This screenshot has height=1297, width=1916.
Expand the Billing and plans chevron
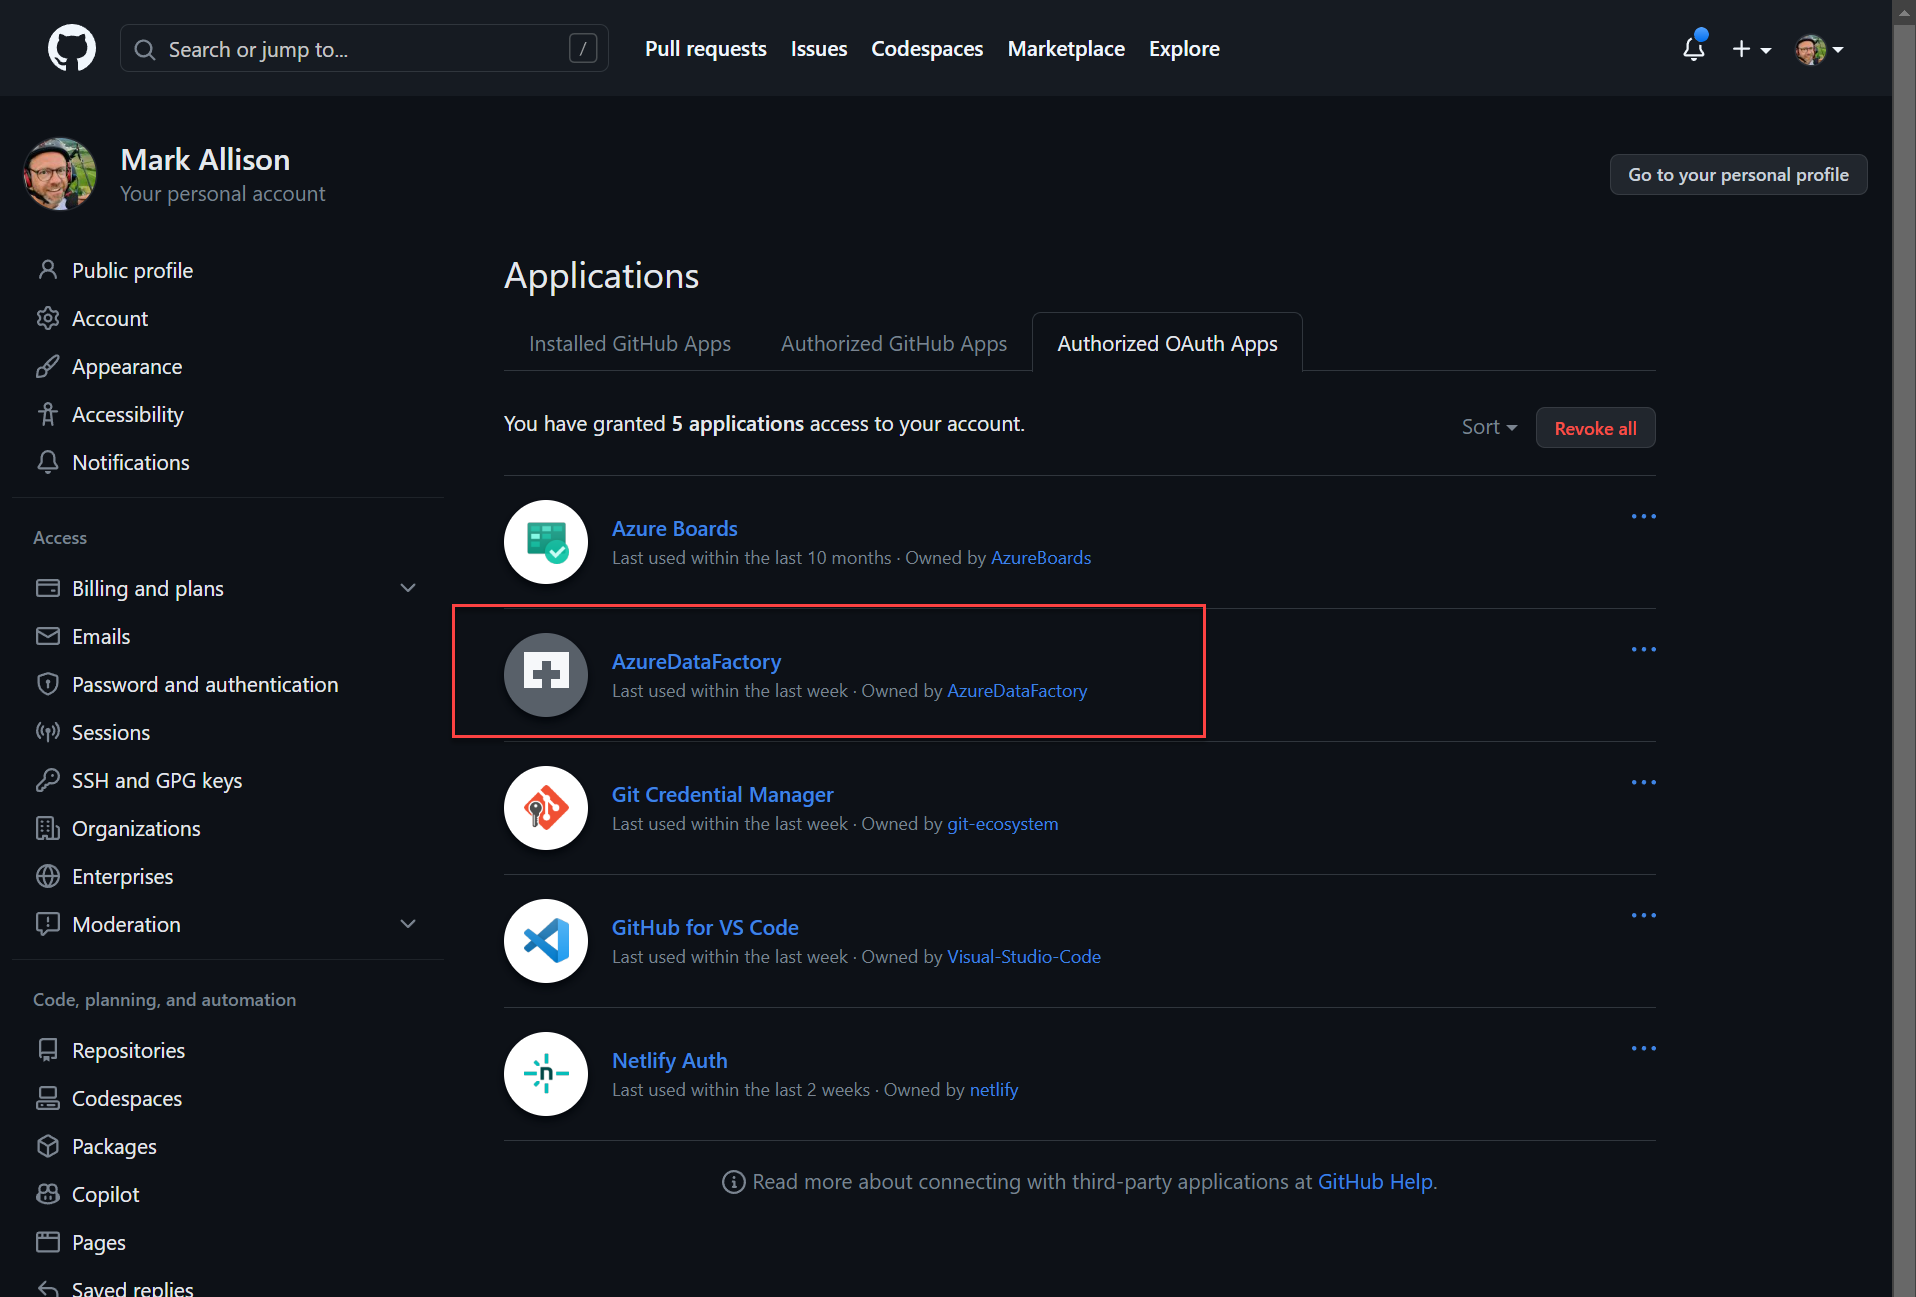[407, 588]
